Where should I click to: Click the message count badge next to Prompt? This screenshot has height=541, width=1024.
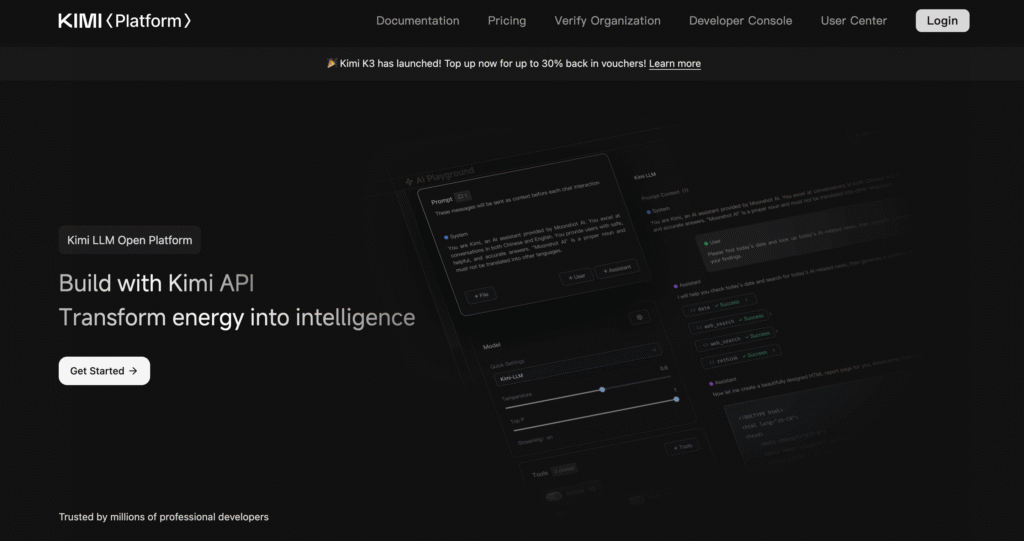[x=463, y=196]
